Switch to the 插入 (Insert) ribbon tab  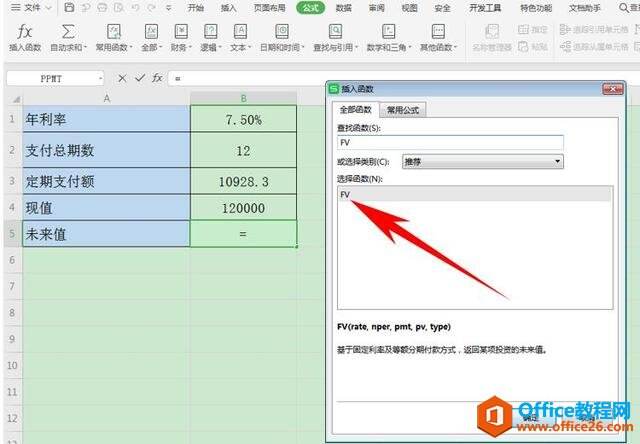pos(228,7)
